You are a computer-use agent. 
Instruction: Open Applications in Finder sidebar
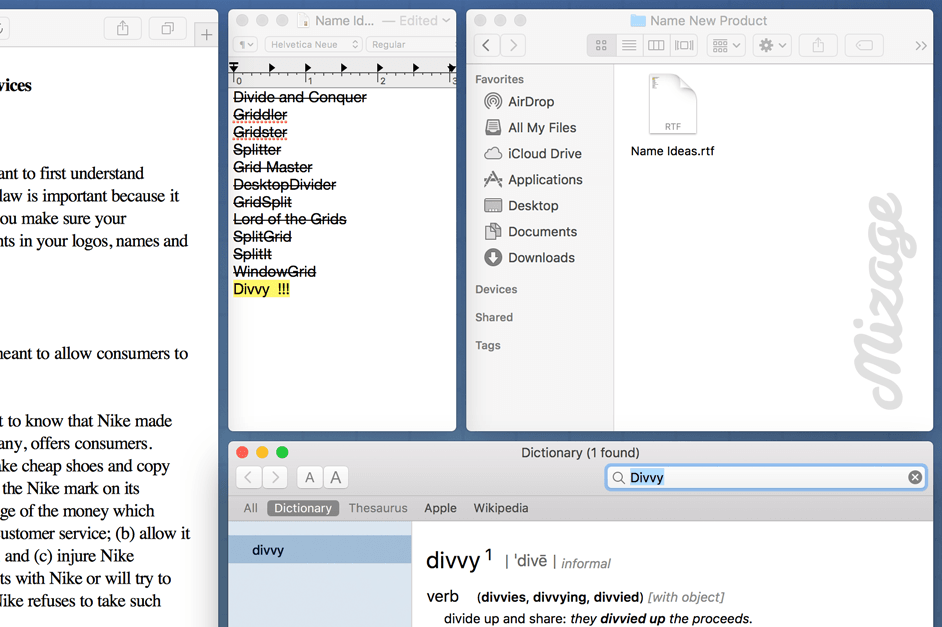tap(533, 180)
